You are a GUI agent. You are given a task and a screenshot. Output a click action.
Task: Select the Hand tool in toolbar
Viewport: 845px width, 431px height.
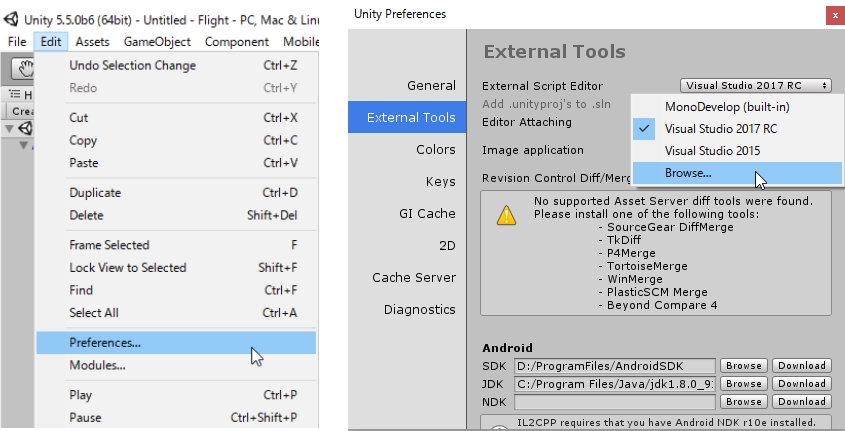click(25, 68)
